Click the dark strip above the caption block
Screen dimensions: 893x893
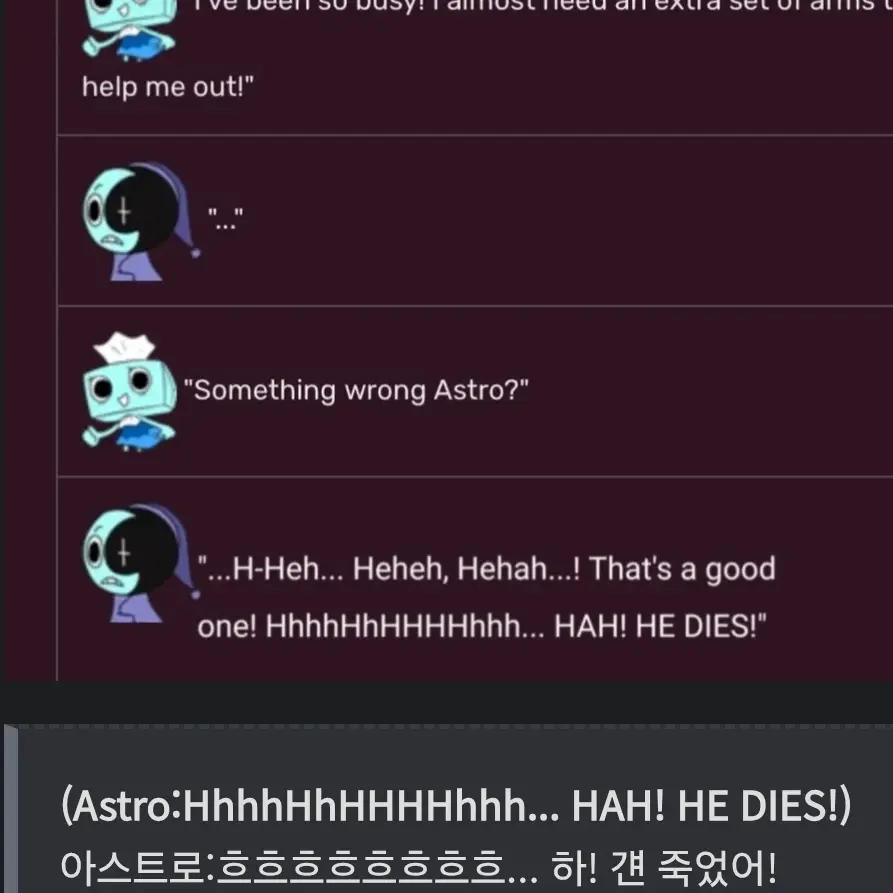pyautogui.click(x=446, y=702)
